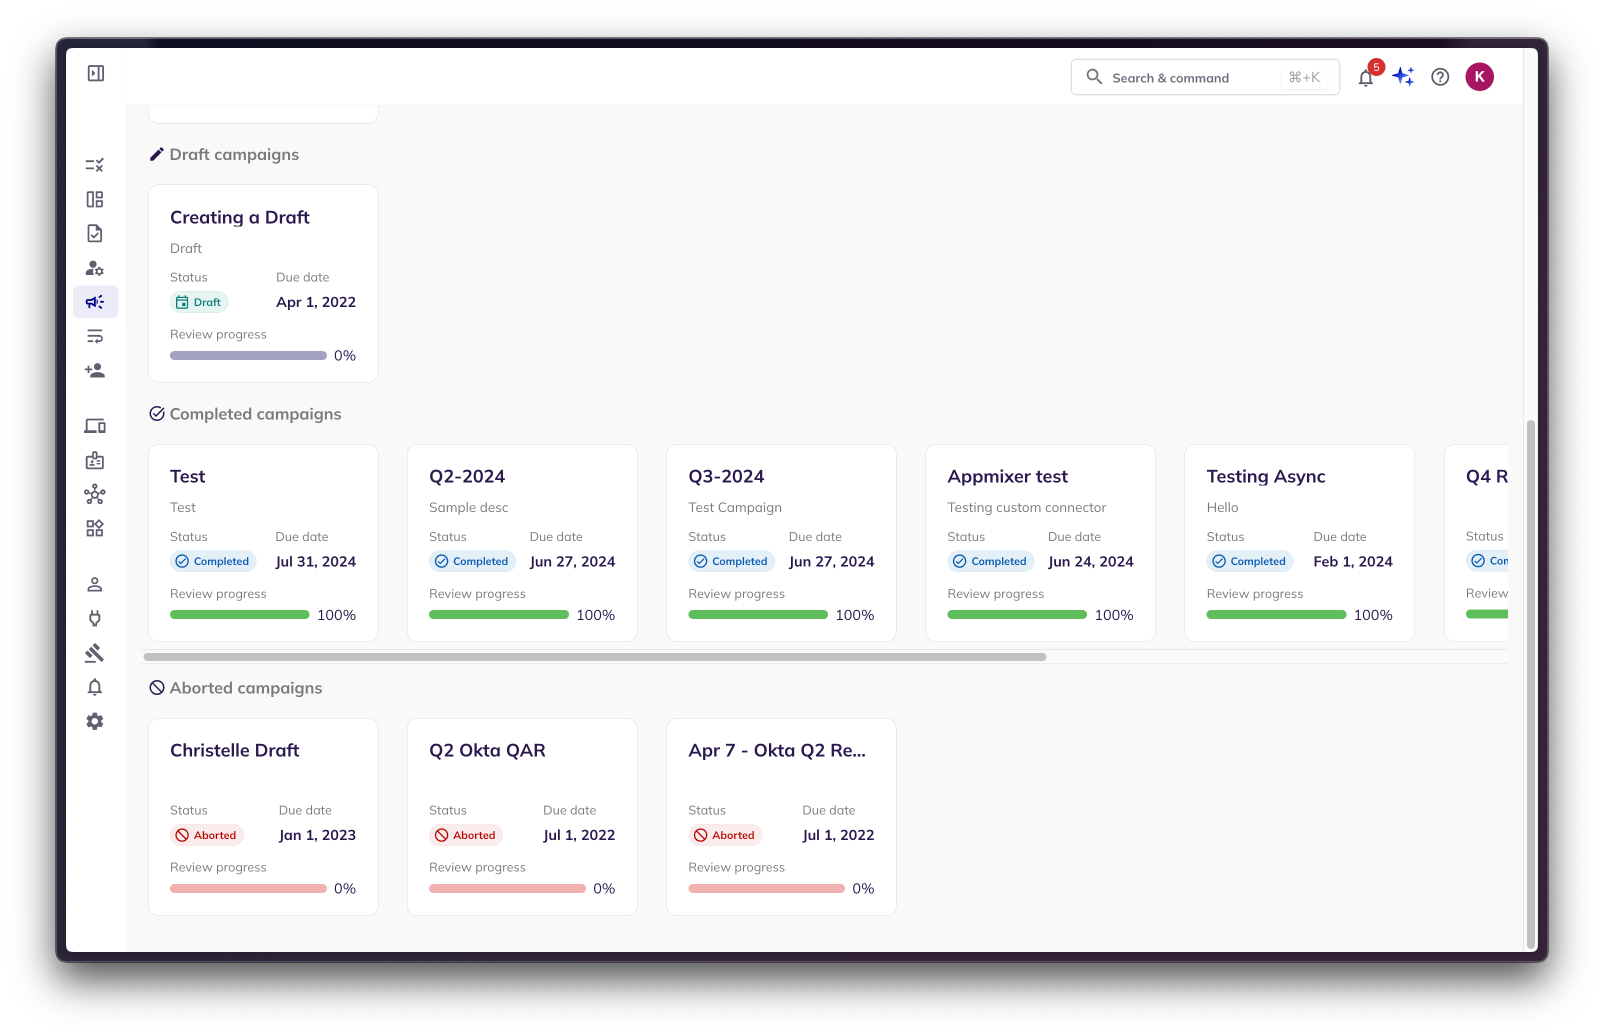Viewport: 1604px width, 1036px height.
Task: Select the megaphone campaigns sidebar icon
Action: [x=95, y=302]
